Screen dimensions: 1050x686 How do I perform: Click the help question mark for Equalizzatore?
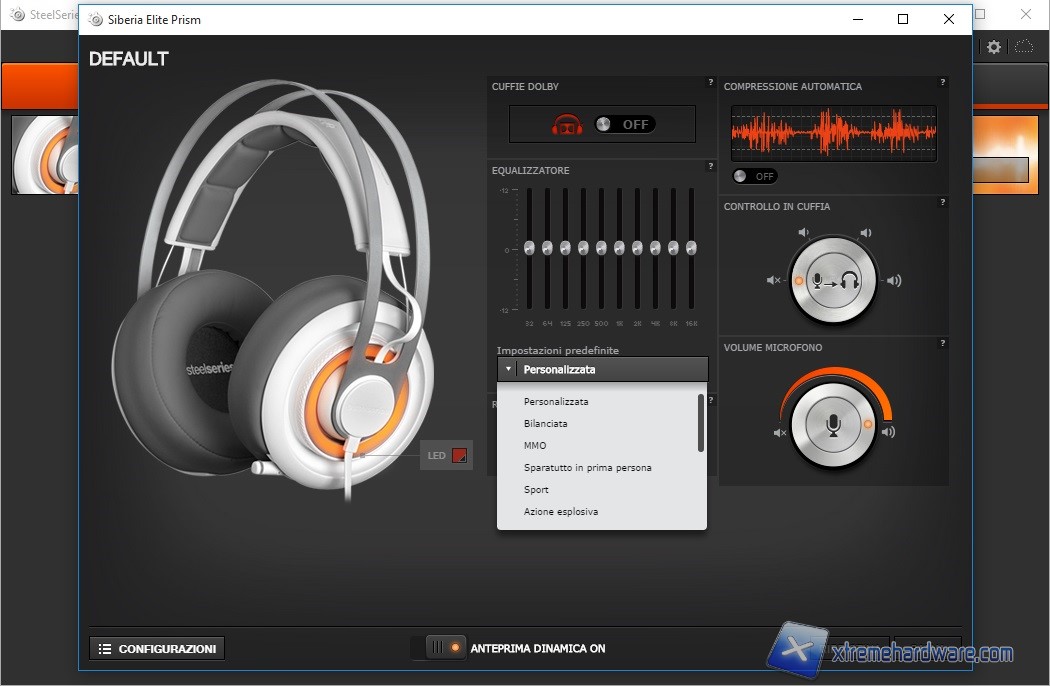710,166
